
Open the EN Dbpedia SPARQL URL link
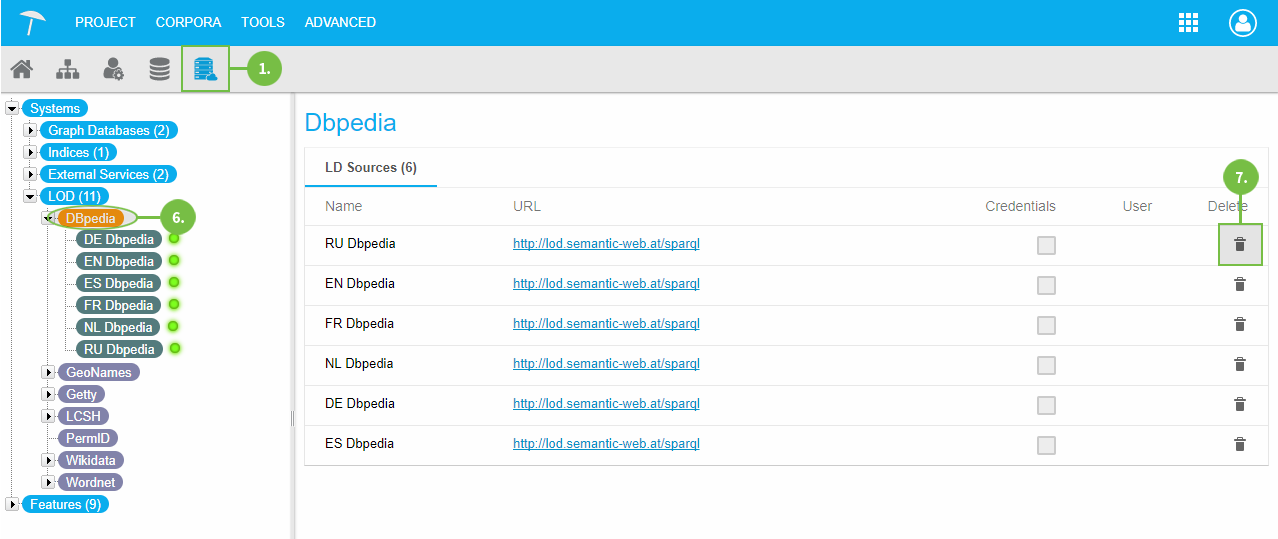point(606,284)
